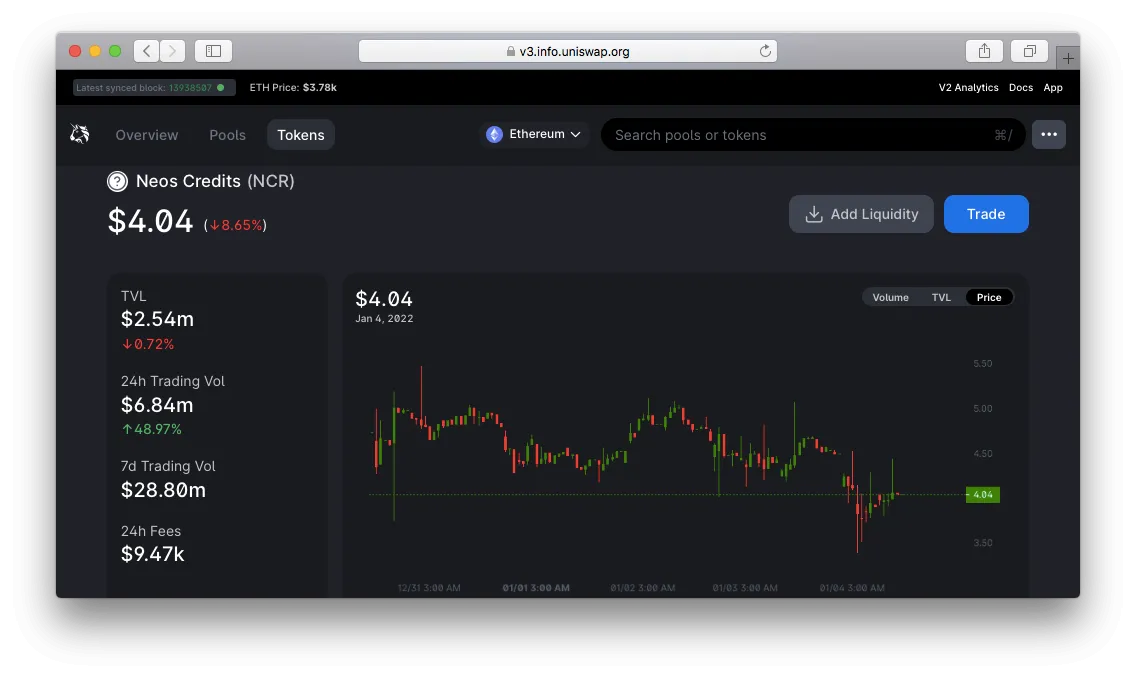The width and height of the screenshot is (1136, 678).
Task: Click the $6.84m 24h trading volume
Action: [157, 404]
